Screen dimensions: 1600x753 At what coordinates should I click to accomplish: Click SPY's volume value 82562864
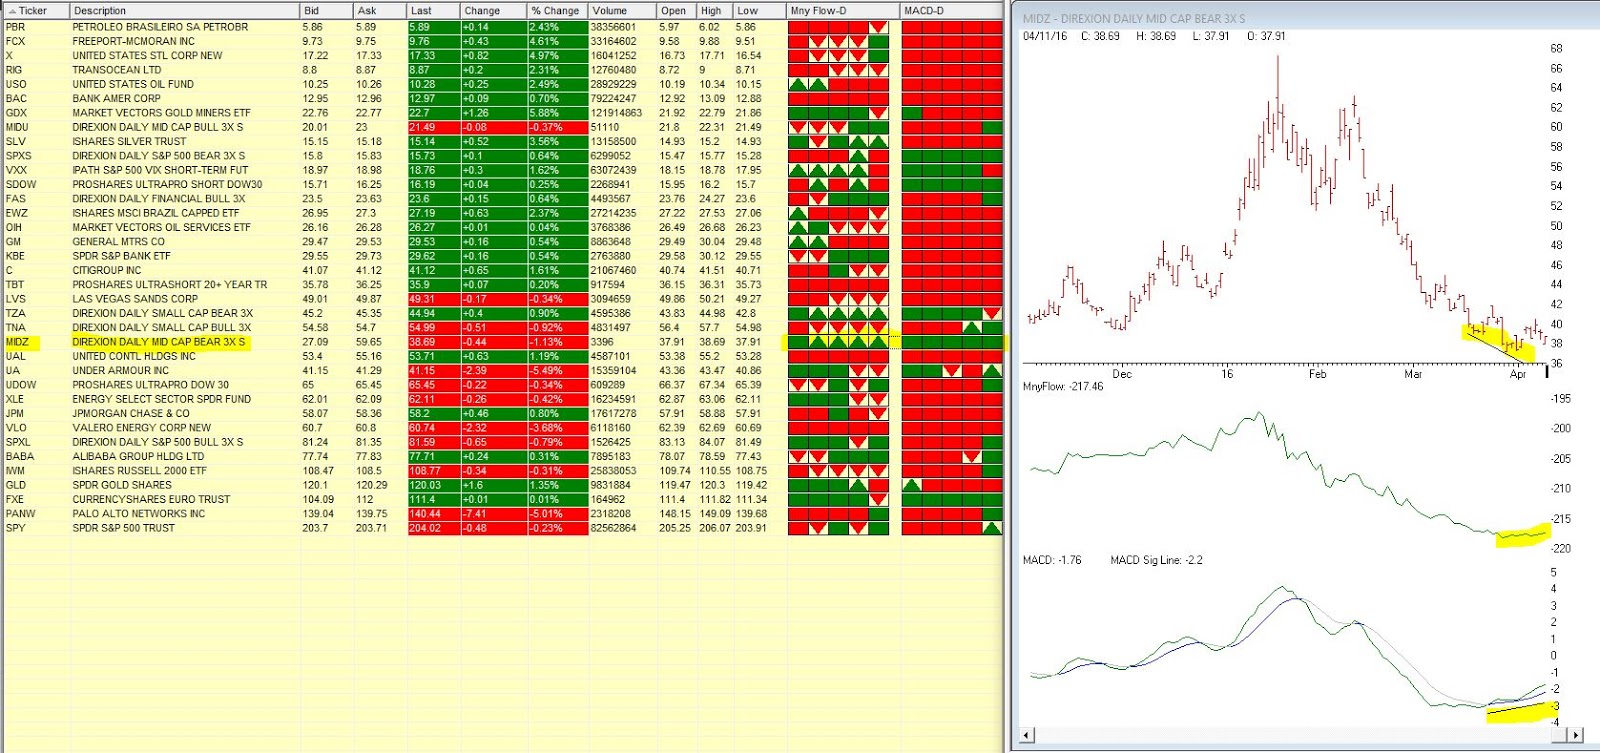(614, 528)
